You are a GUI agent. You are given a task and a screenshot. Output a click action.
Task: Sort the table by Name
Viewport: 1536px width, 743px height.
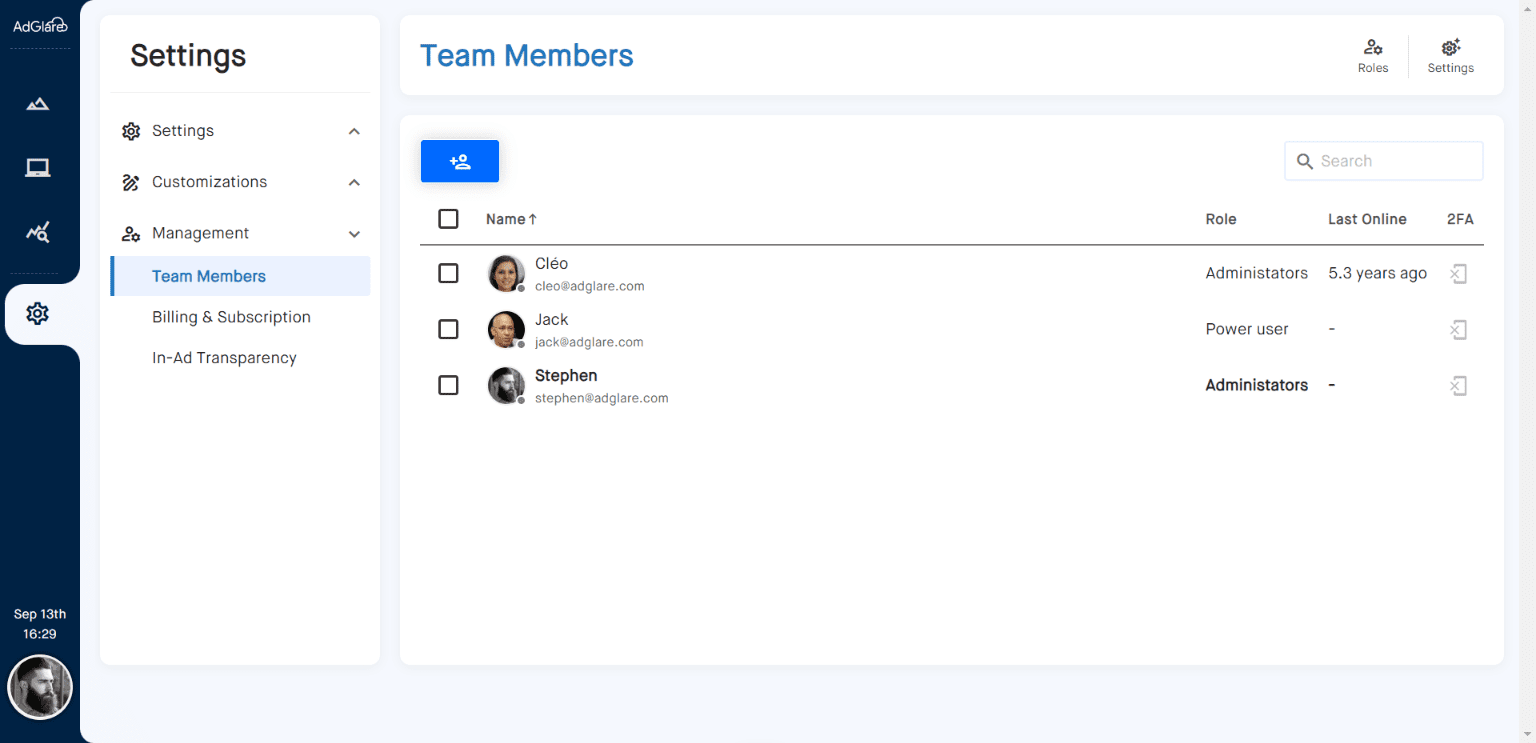pos(511,218)
